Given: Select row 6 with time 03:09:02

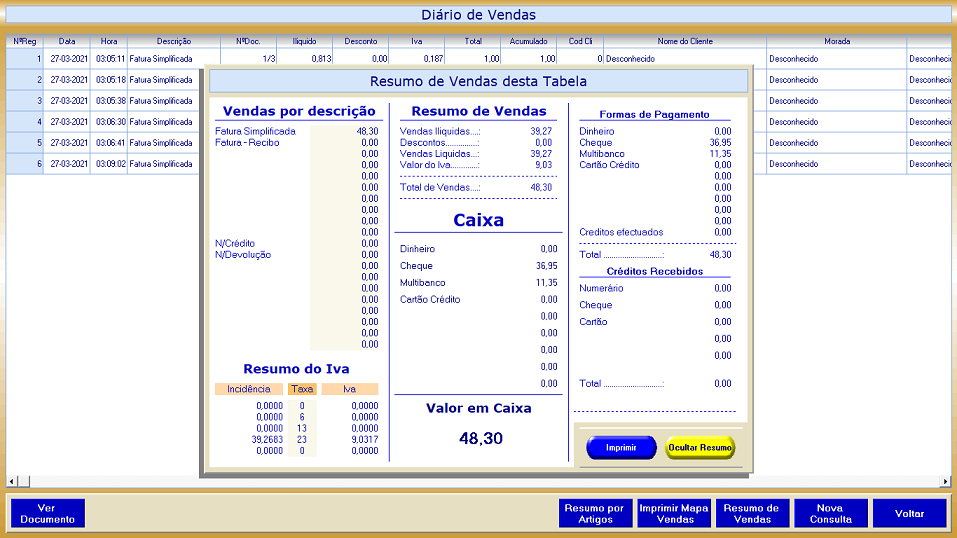Looking at the screenshot, I should coord(110,164).
